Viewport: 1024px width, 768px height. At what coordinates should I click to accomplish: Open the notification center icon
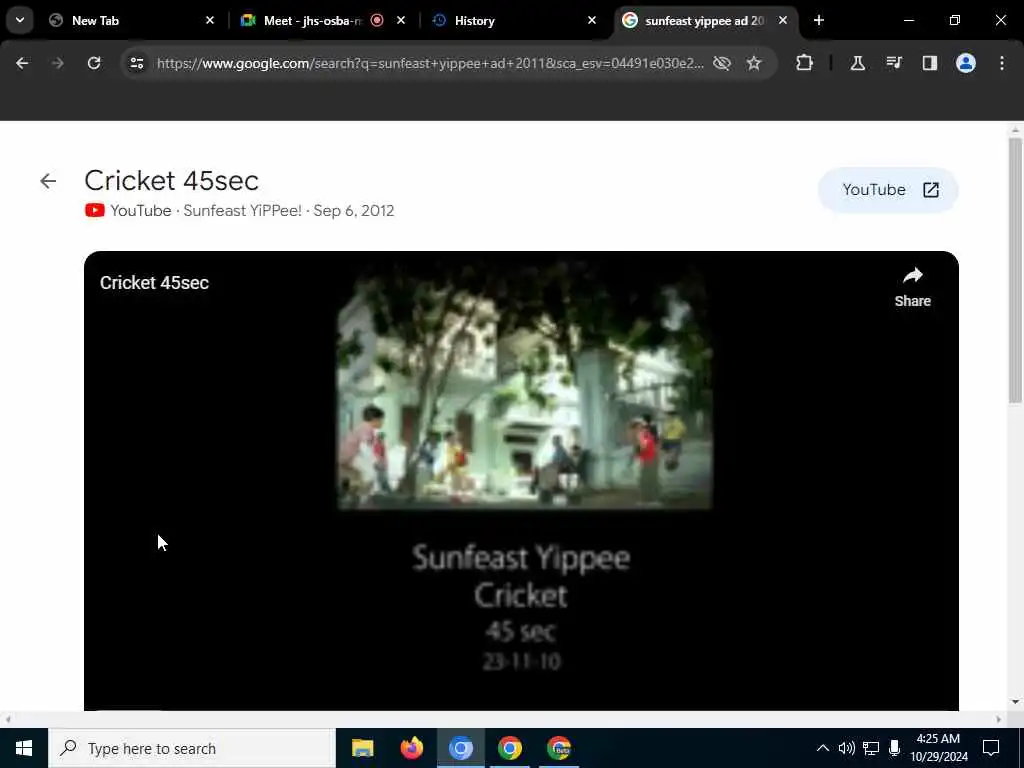pyautogui.click(x=991, y=748)
